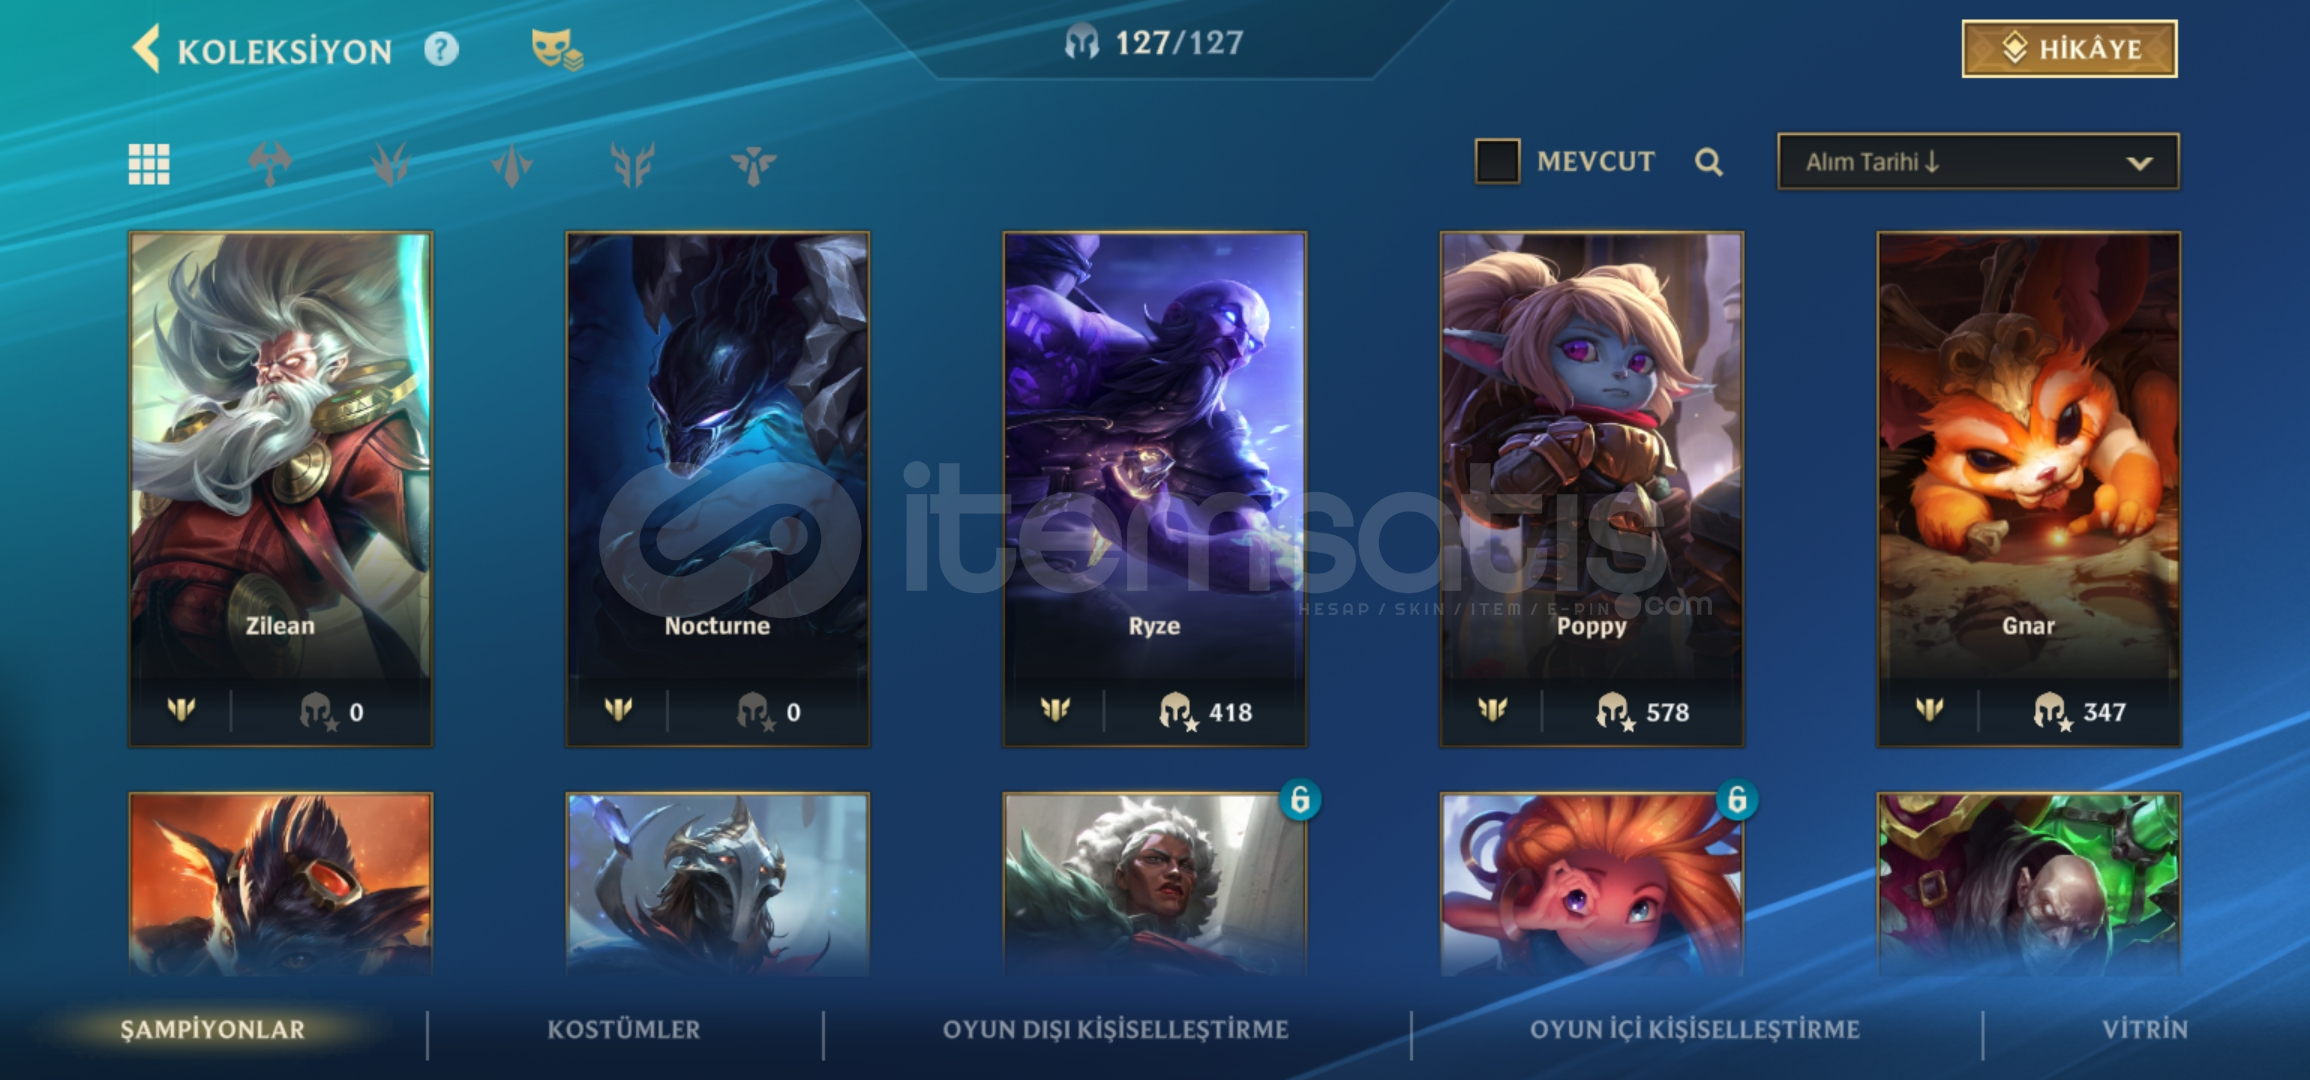Select the Zilean champion card
This screenshot has width=2310, height=1080.
(x=281, y=489)
